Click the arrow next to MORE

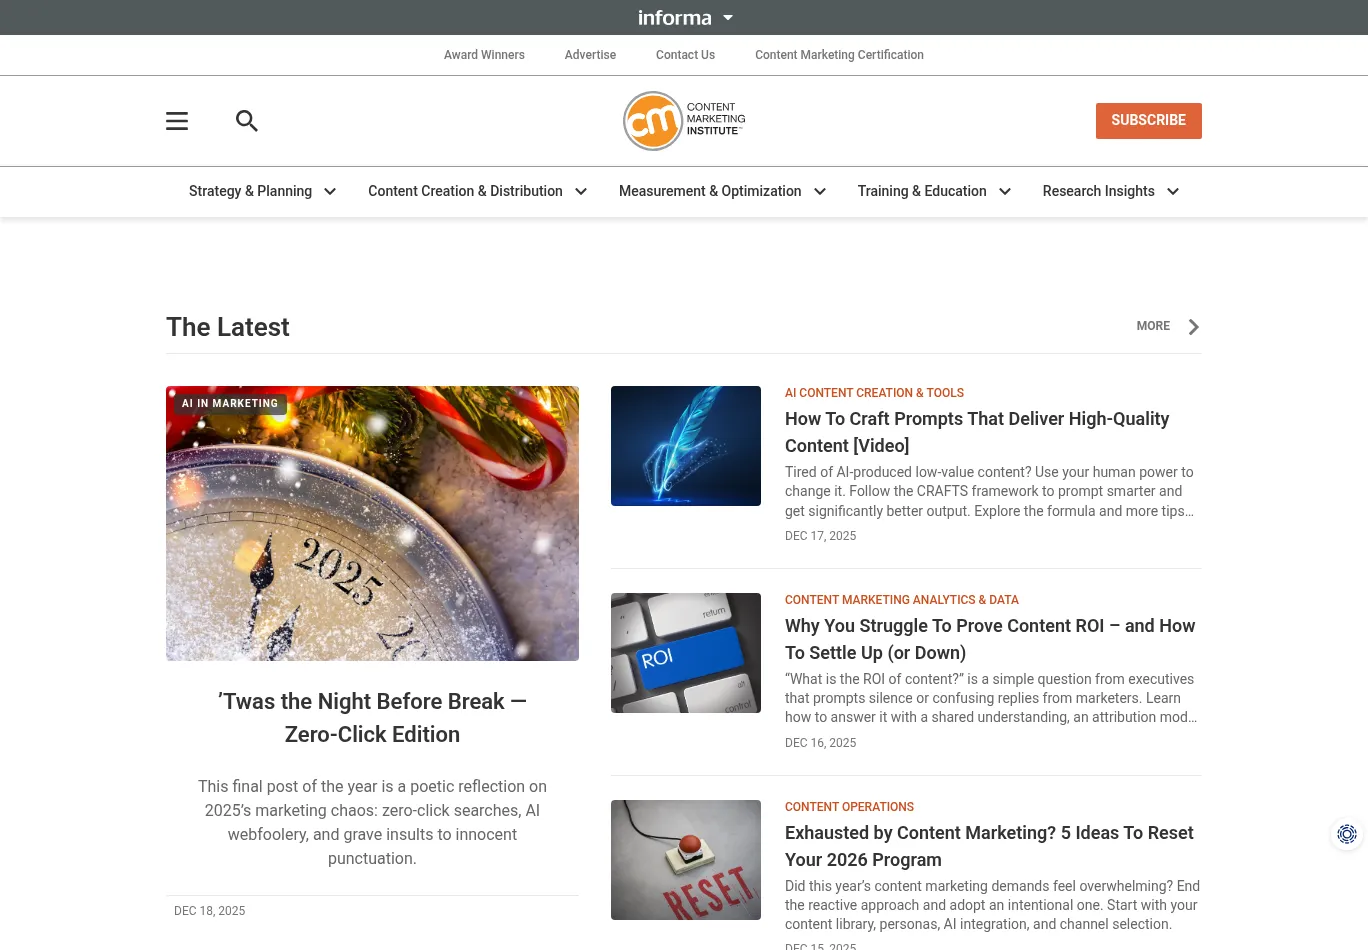pos(1193,327)
